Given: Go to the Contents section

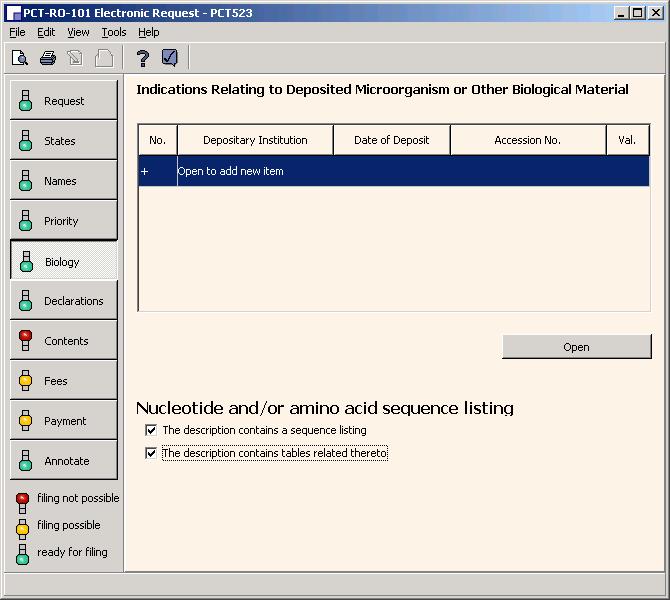Looking at the screenshot, I should (64, 341).
